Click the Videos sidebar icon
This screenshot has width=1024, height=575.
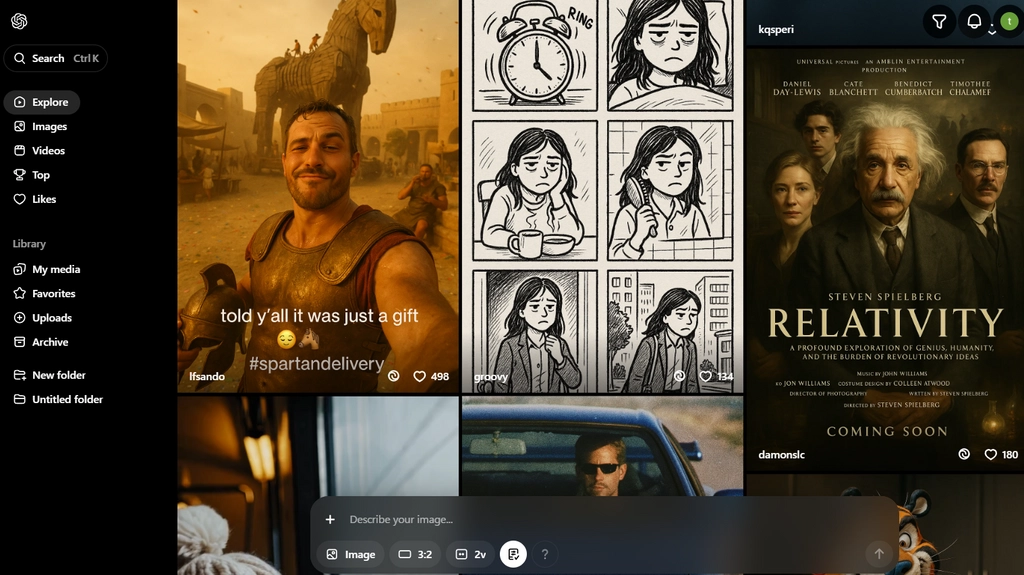(x=20, y=150)
